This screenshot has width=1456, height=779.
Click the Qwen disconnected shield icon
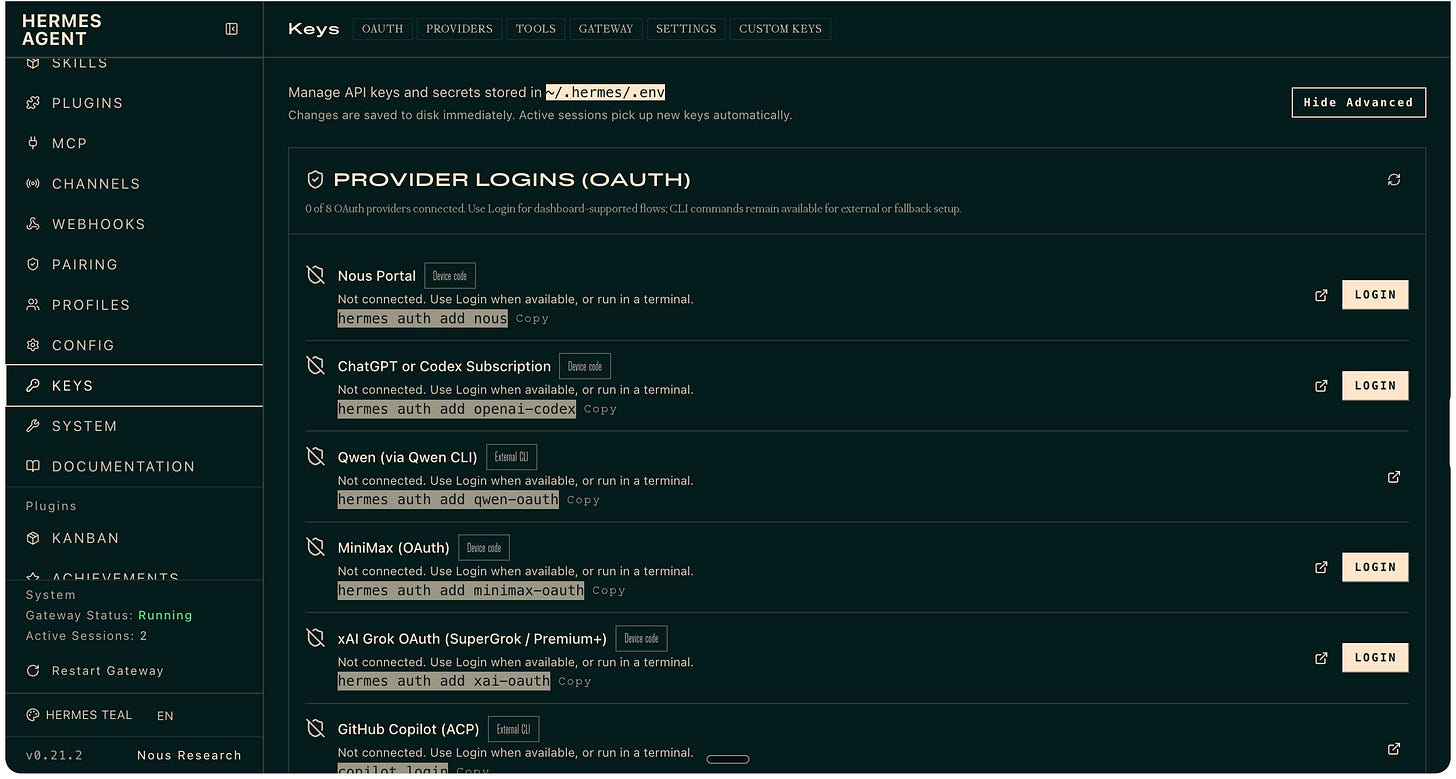point(315,457)
